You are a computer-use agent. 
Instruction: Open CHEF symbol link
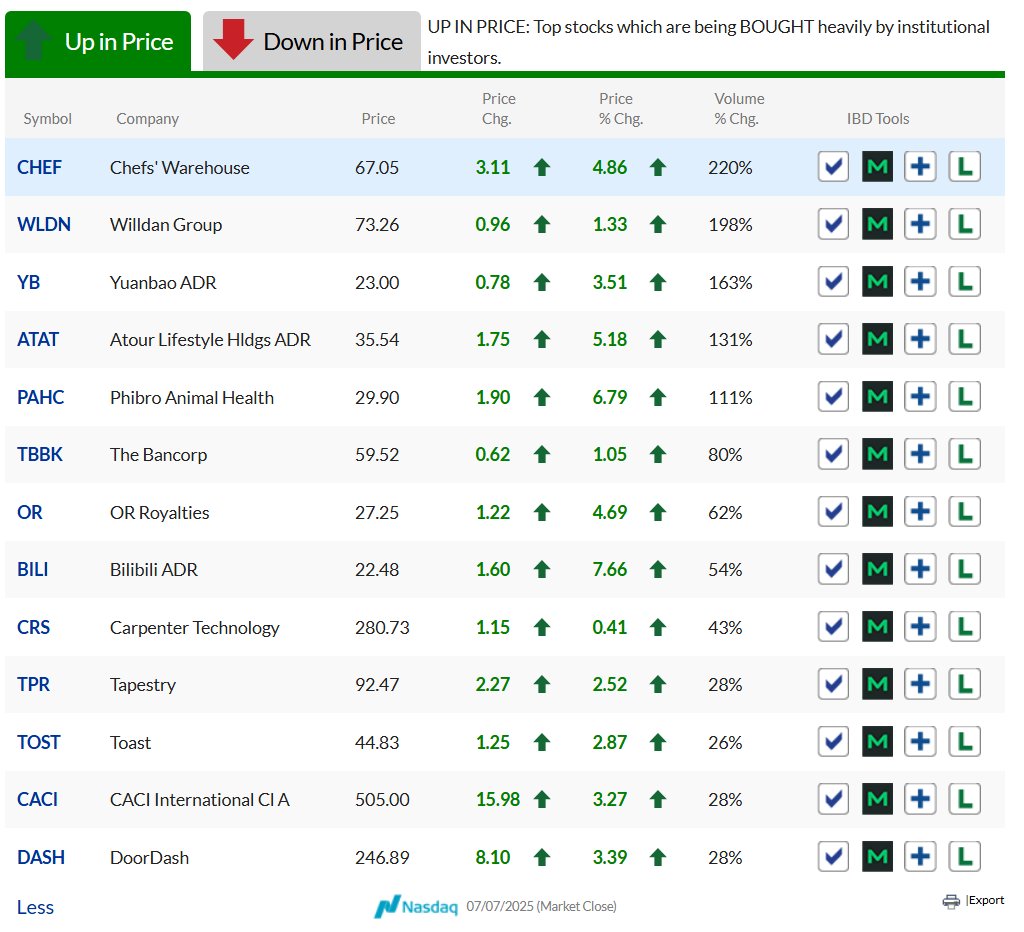tap(39, 168)
